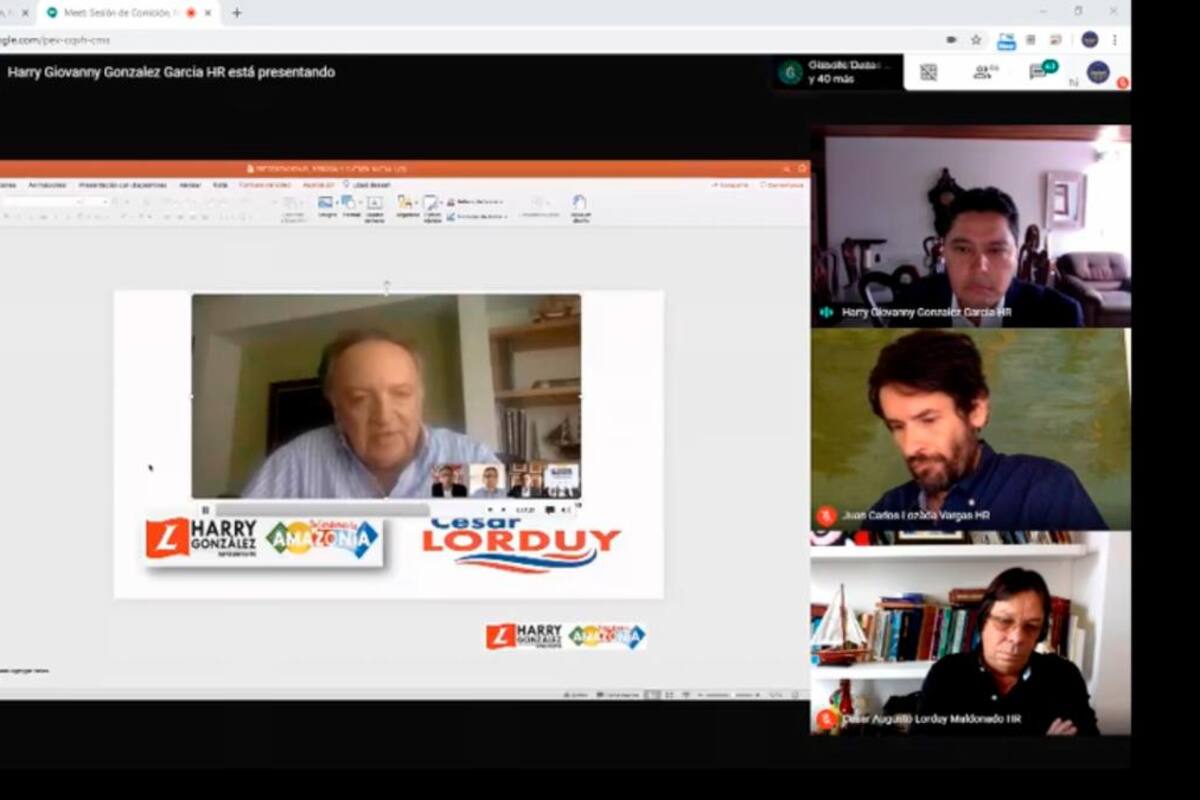Bookmark this page with the star icon
The height and width of the screenshot is (800, 1200).
pyautogui.click(x=976, y=40)
